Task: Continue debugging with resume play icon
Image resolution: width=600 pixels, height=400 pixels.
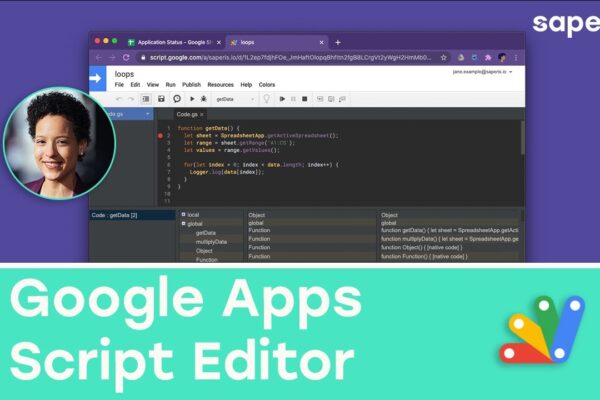Action: (282, 99)
